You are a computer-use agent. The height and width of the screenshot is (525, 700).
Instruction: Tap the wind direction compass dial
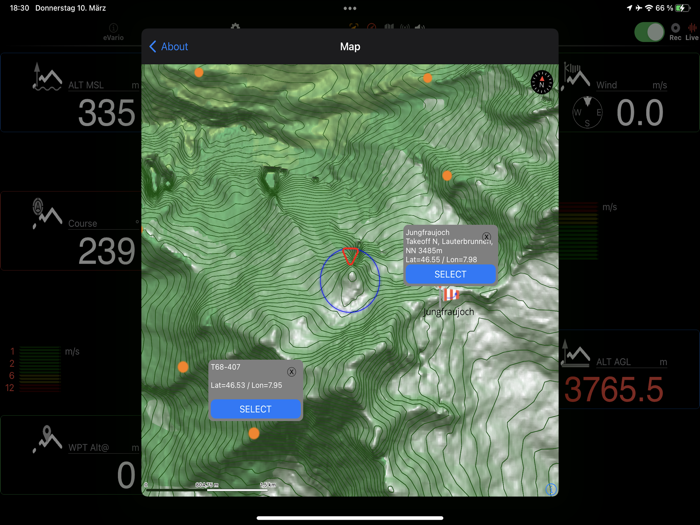click(588, 112)
